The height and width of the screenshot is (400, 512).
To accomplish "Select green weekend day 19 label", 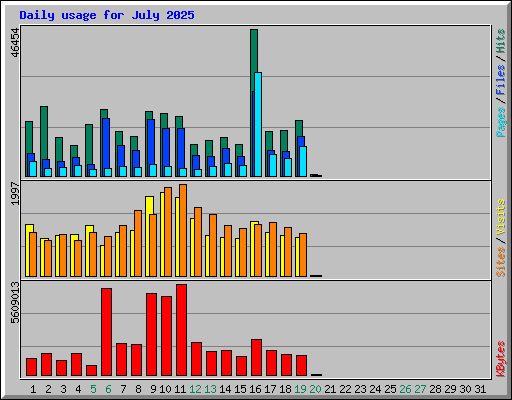I will click(300, 389).
